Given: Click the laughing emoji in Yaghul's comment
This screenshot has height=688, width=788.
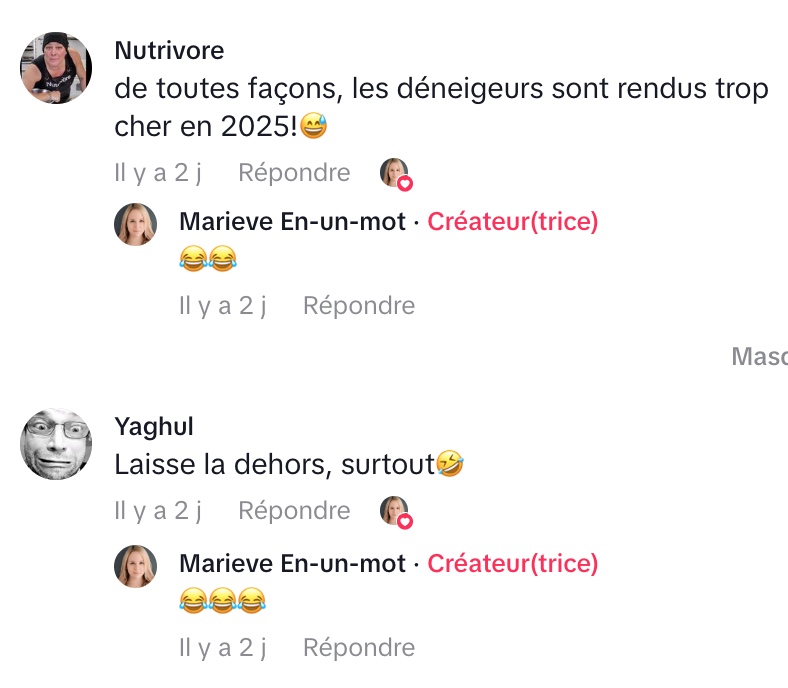Looking at the screenshot, I should pyautogui.click(x=451, y=464).
